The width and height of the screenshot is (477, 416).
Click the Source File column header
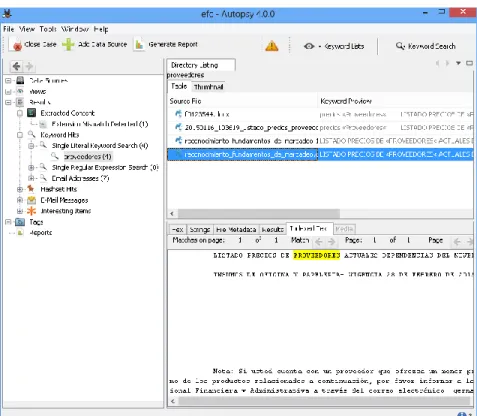coord(242,101)
